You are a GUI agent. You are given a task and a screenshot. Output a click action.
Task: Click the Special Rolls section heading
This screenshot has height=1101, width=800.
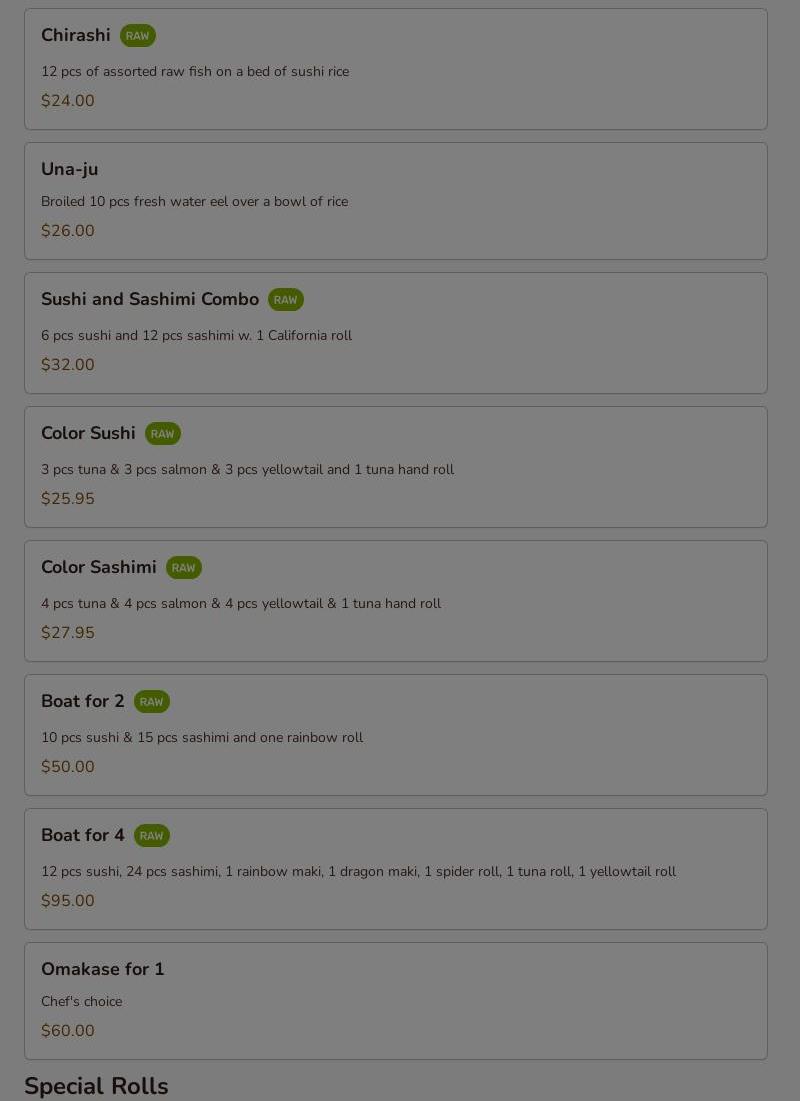[x=96, y=1086]
